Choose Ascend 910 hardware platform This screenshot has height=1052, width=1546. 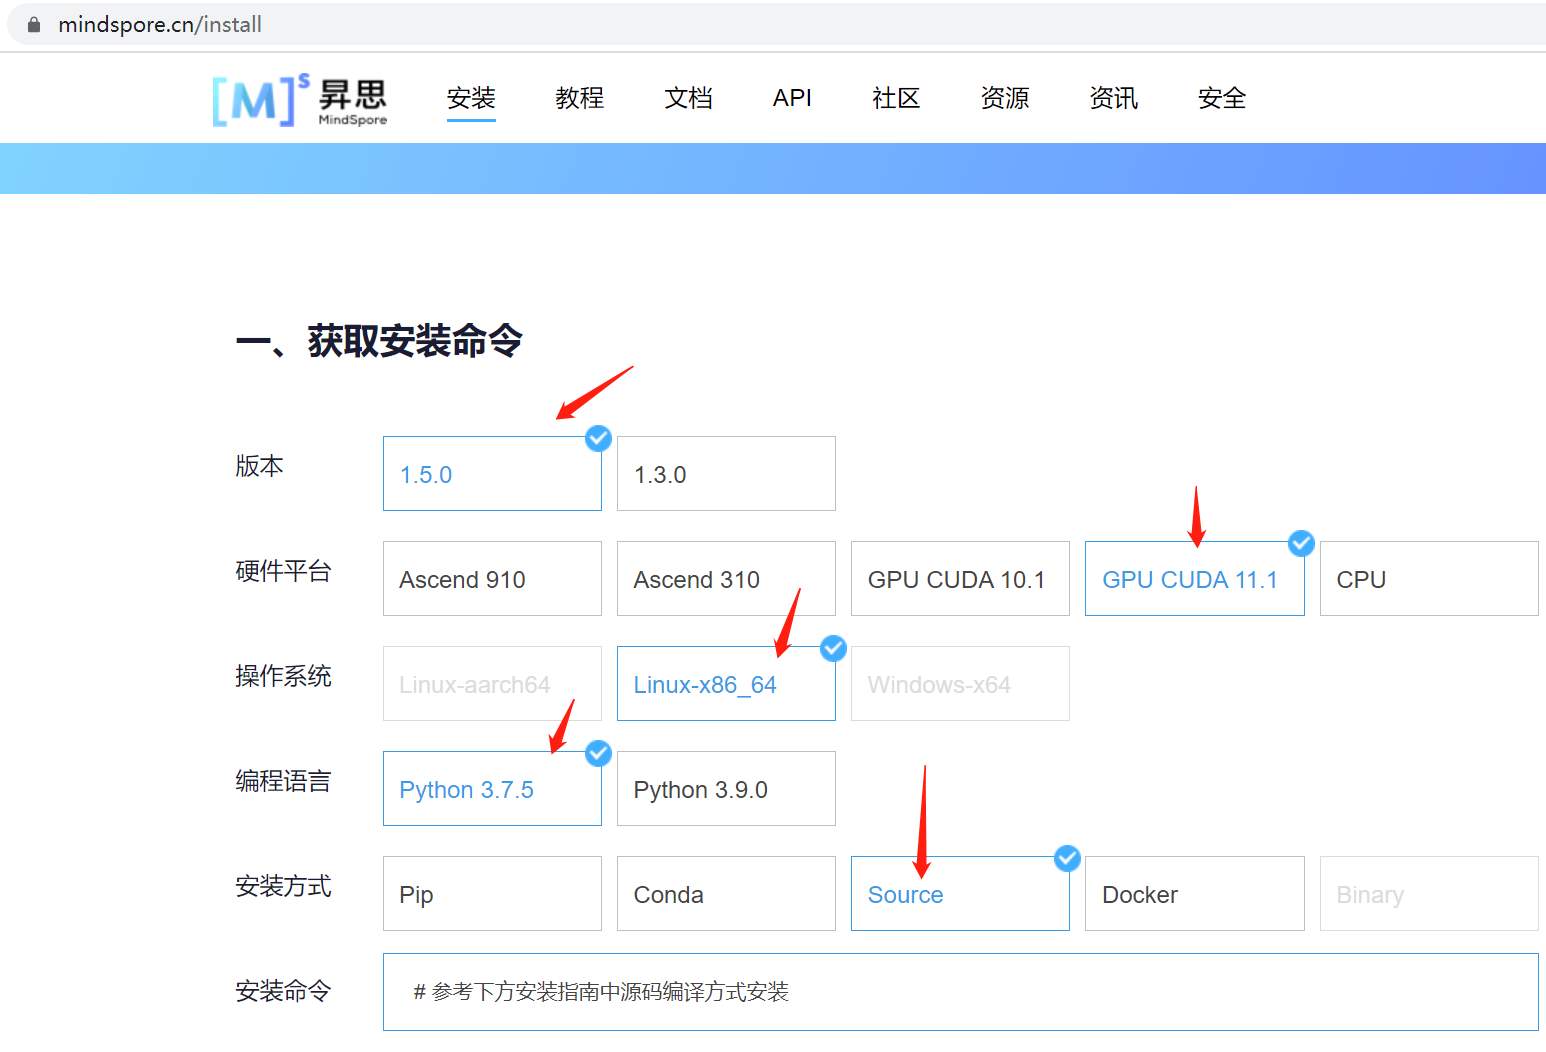pos(492,579)
